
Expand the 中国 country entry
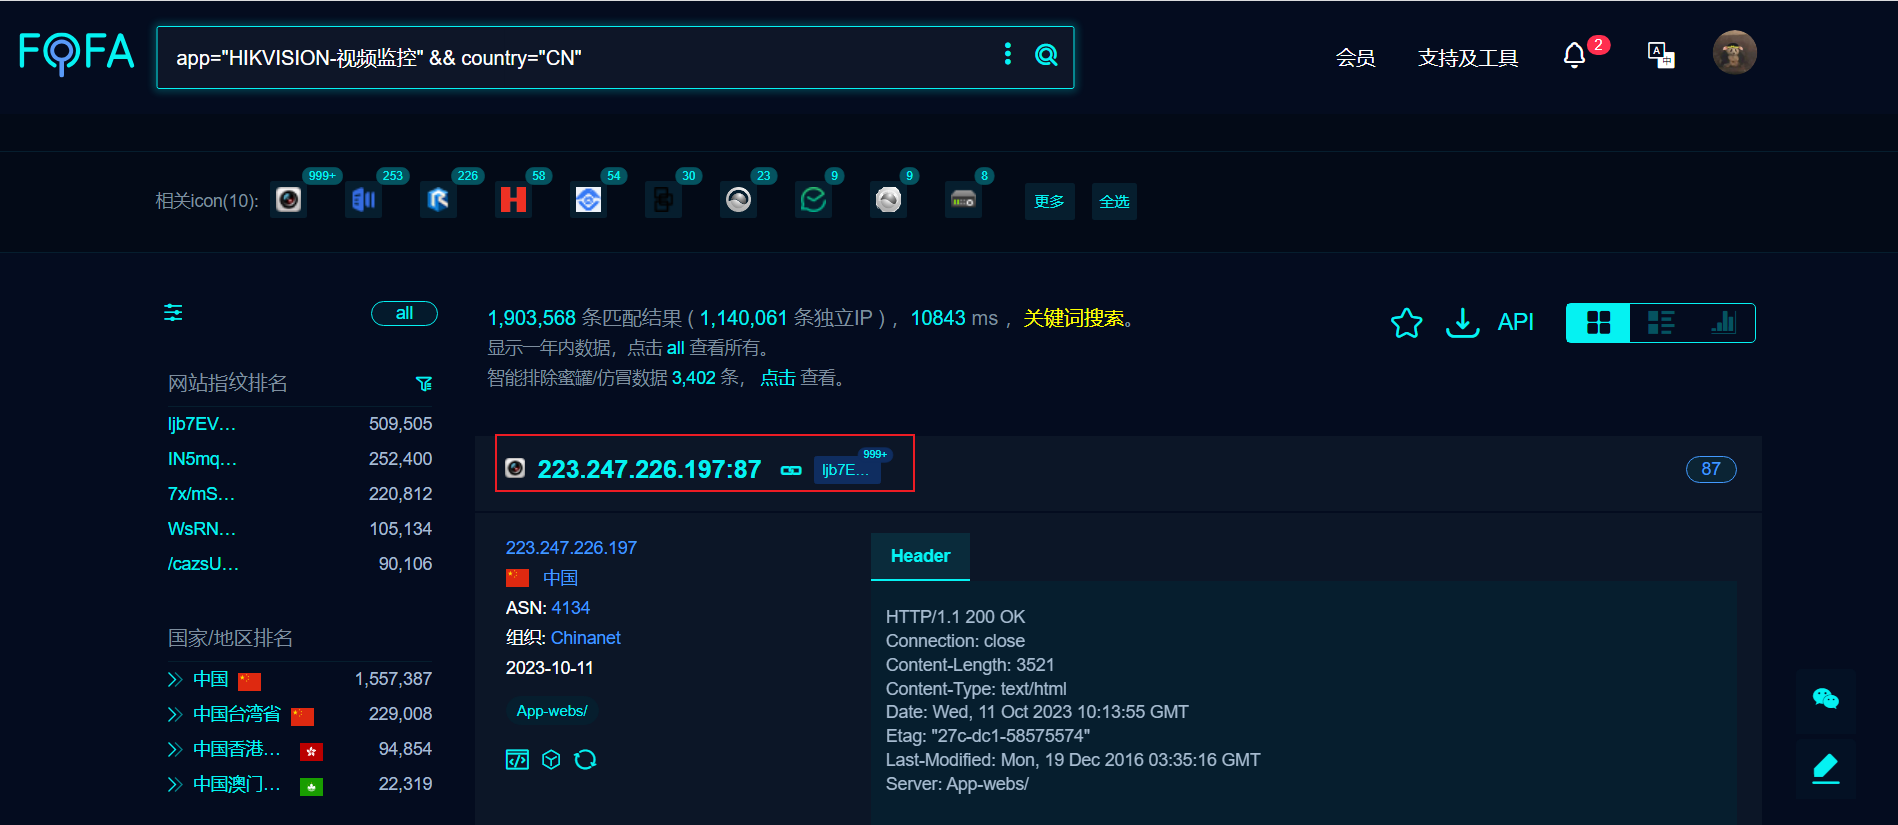(175, 680)
